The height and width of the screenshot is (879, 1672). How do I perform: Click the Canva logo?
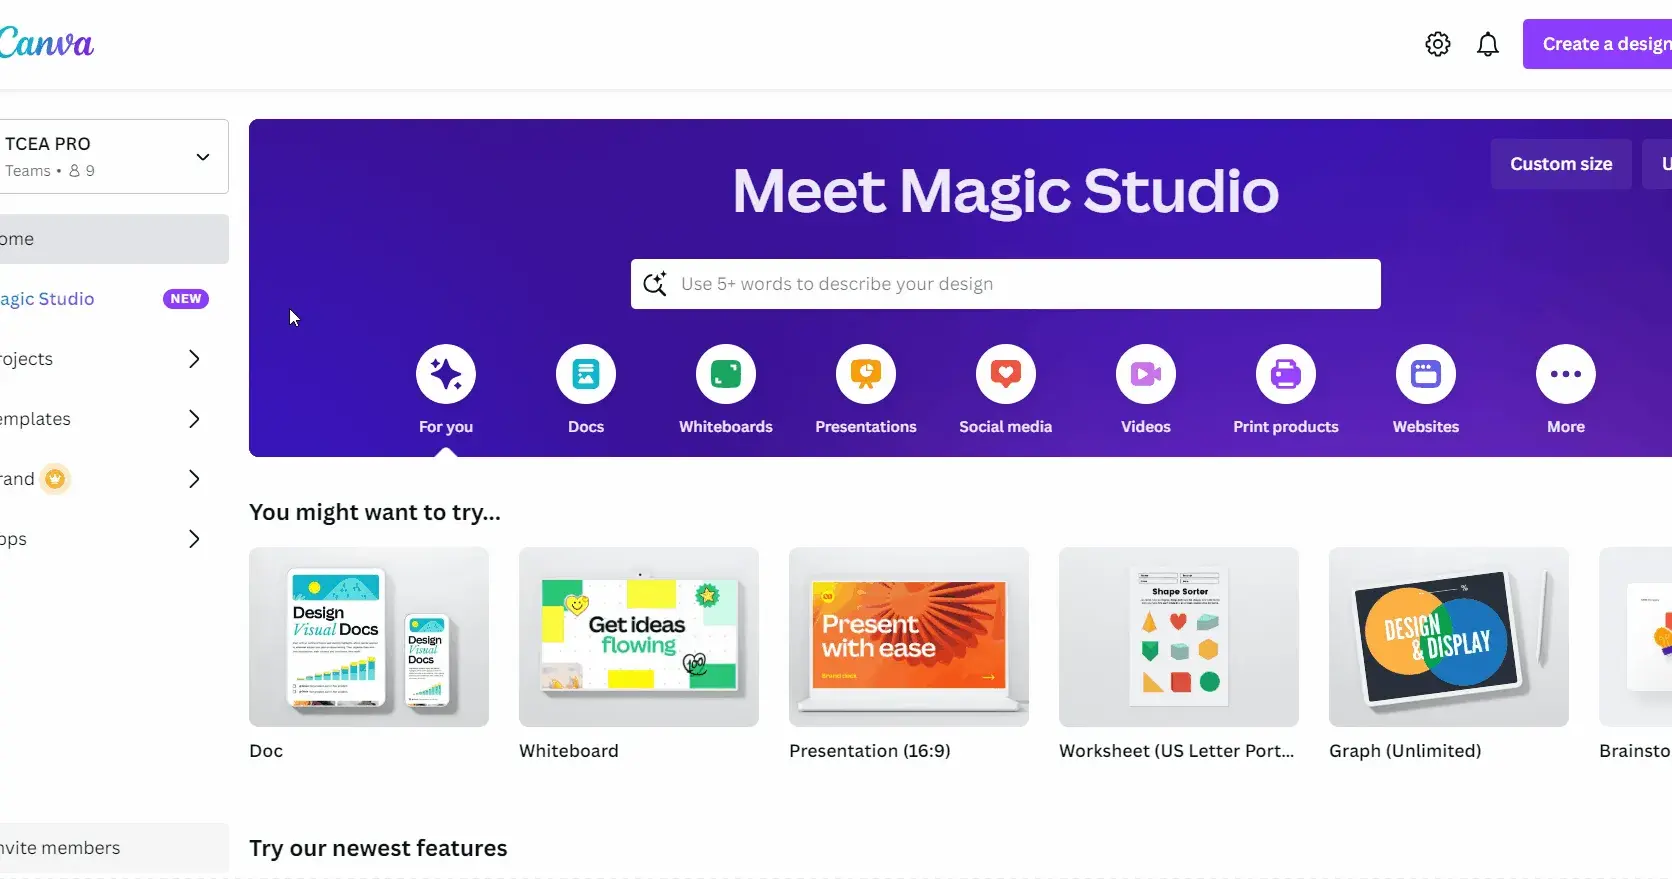point(46,43)
